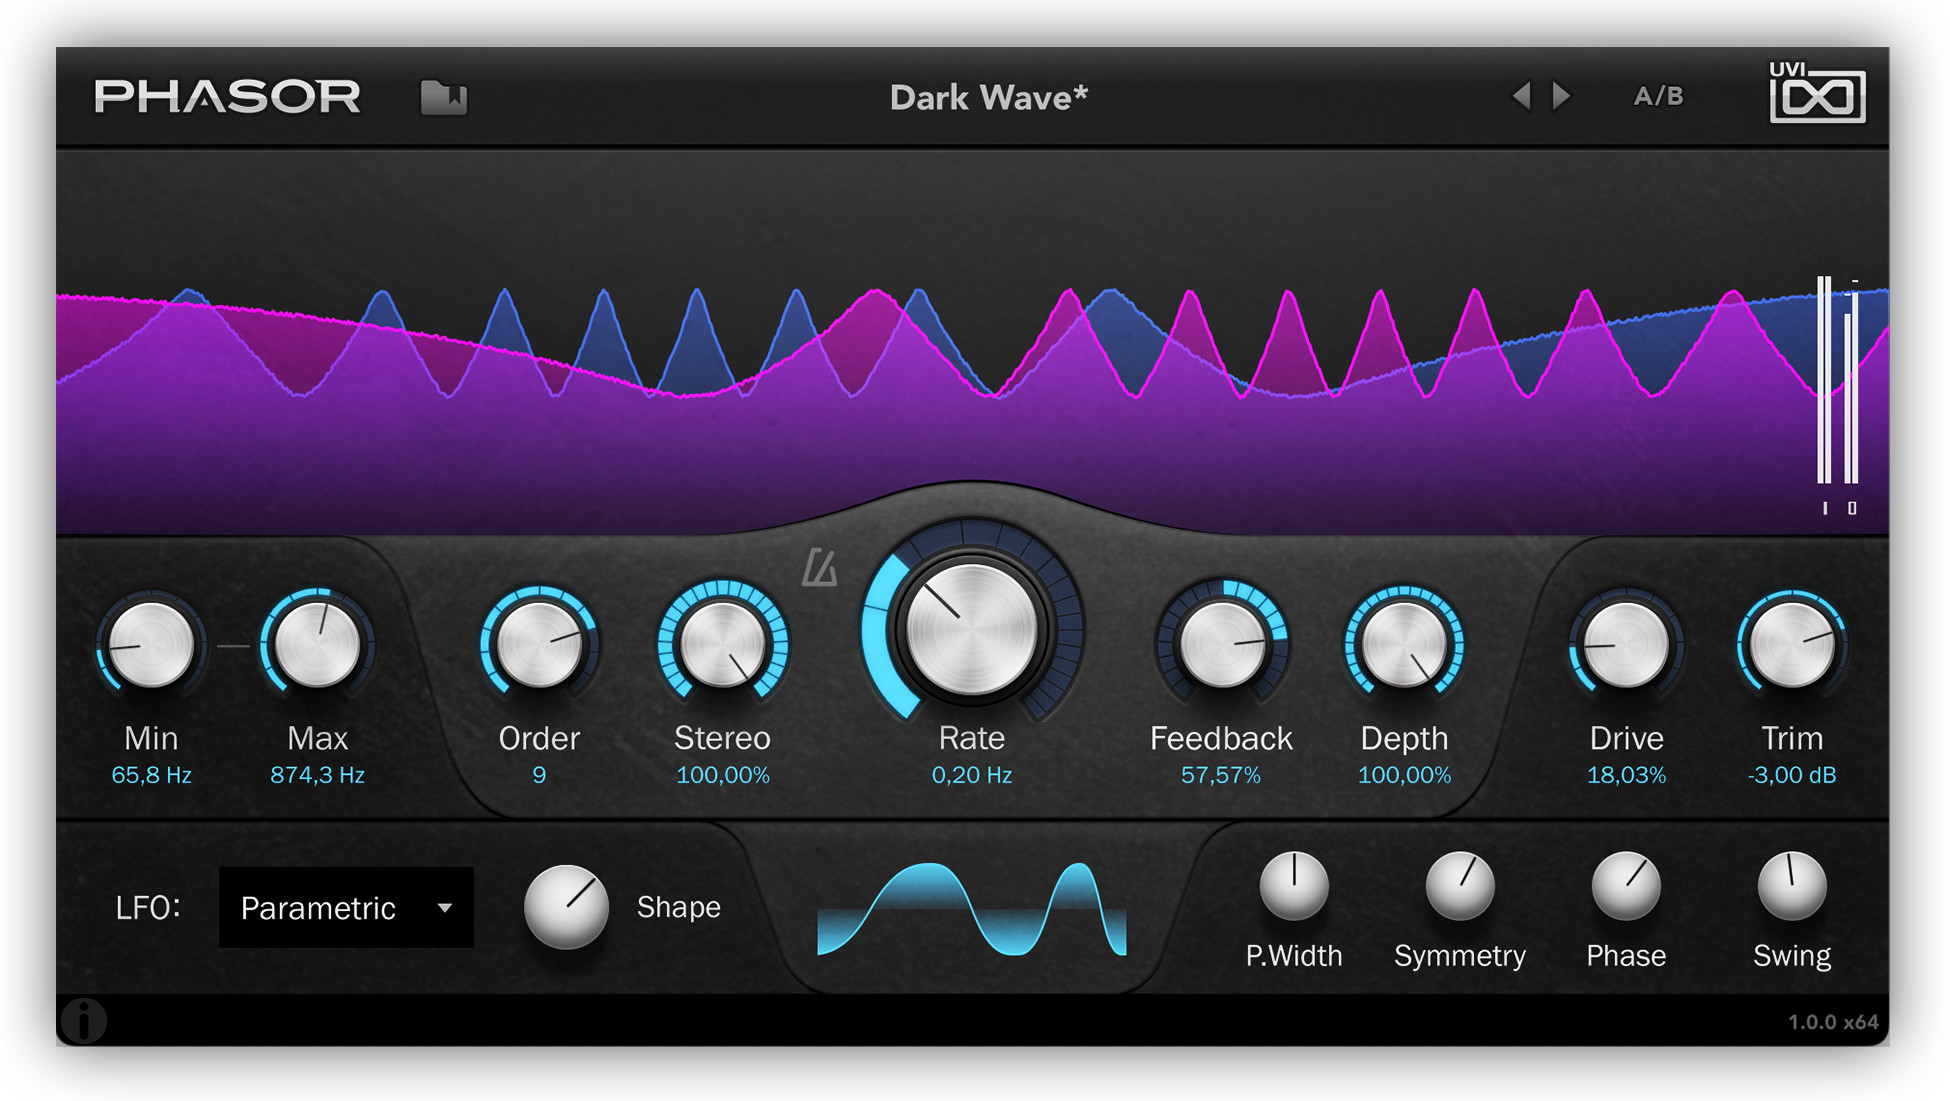Screen dimensions: 1950x1101
Task: Click the Min-Max link line between knobs
Action: point(233,647)
